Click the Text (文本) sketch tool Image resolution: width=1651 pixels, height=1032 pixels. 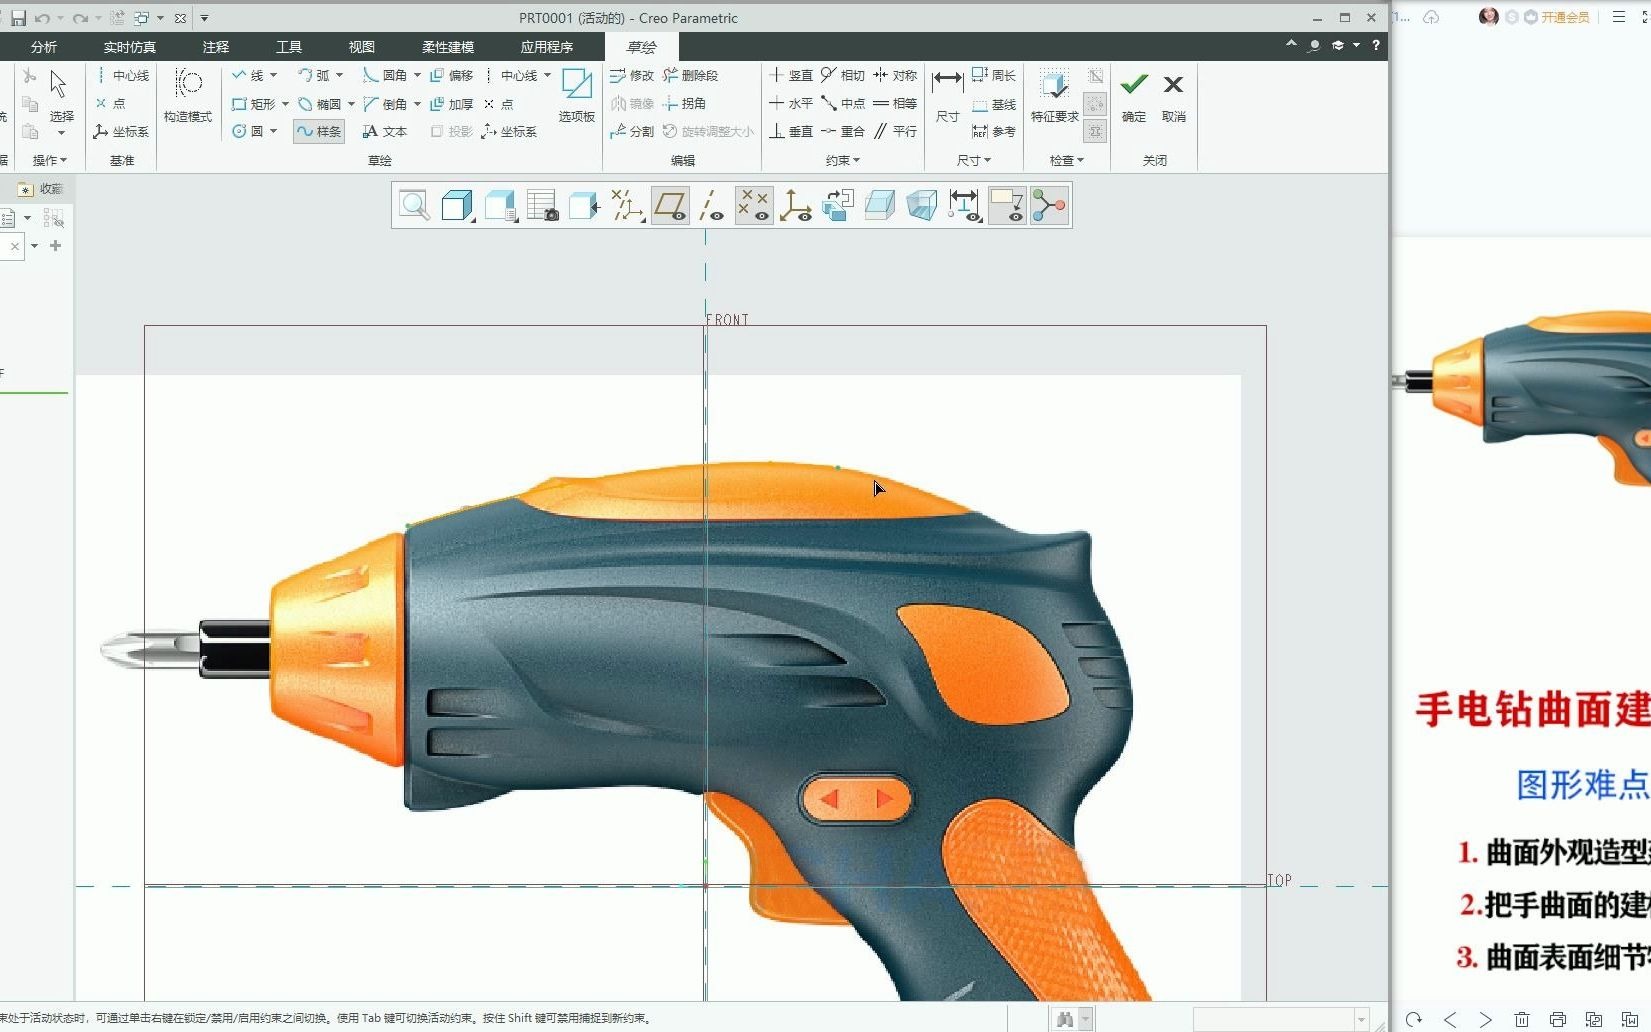coord(385,131)
